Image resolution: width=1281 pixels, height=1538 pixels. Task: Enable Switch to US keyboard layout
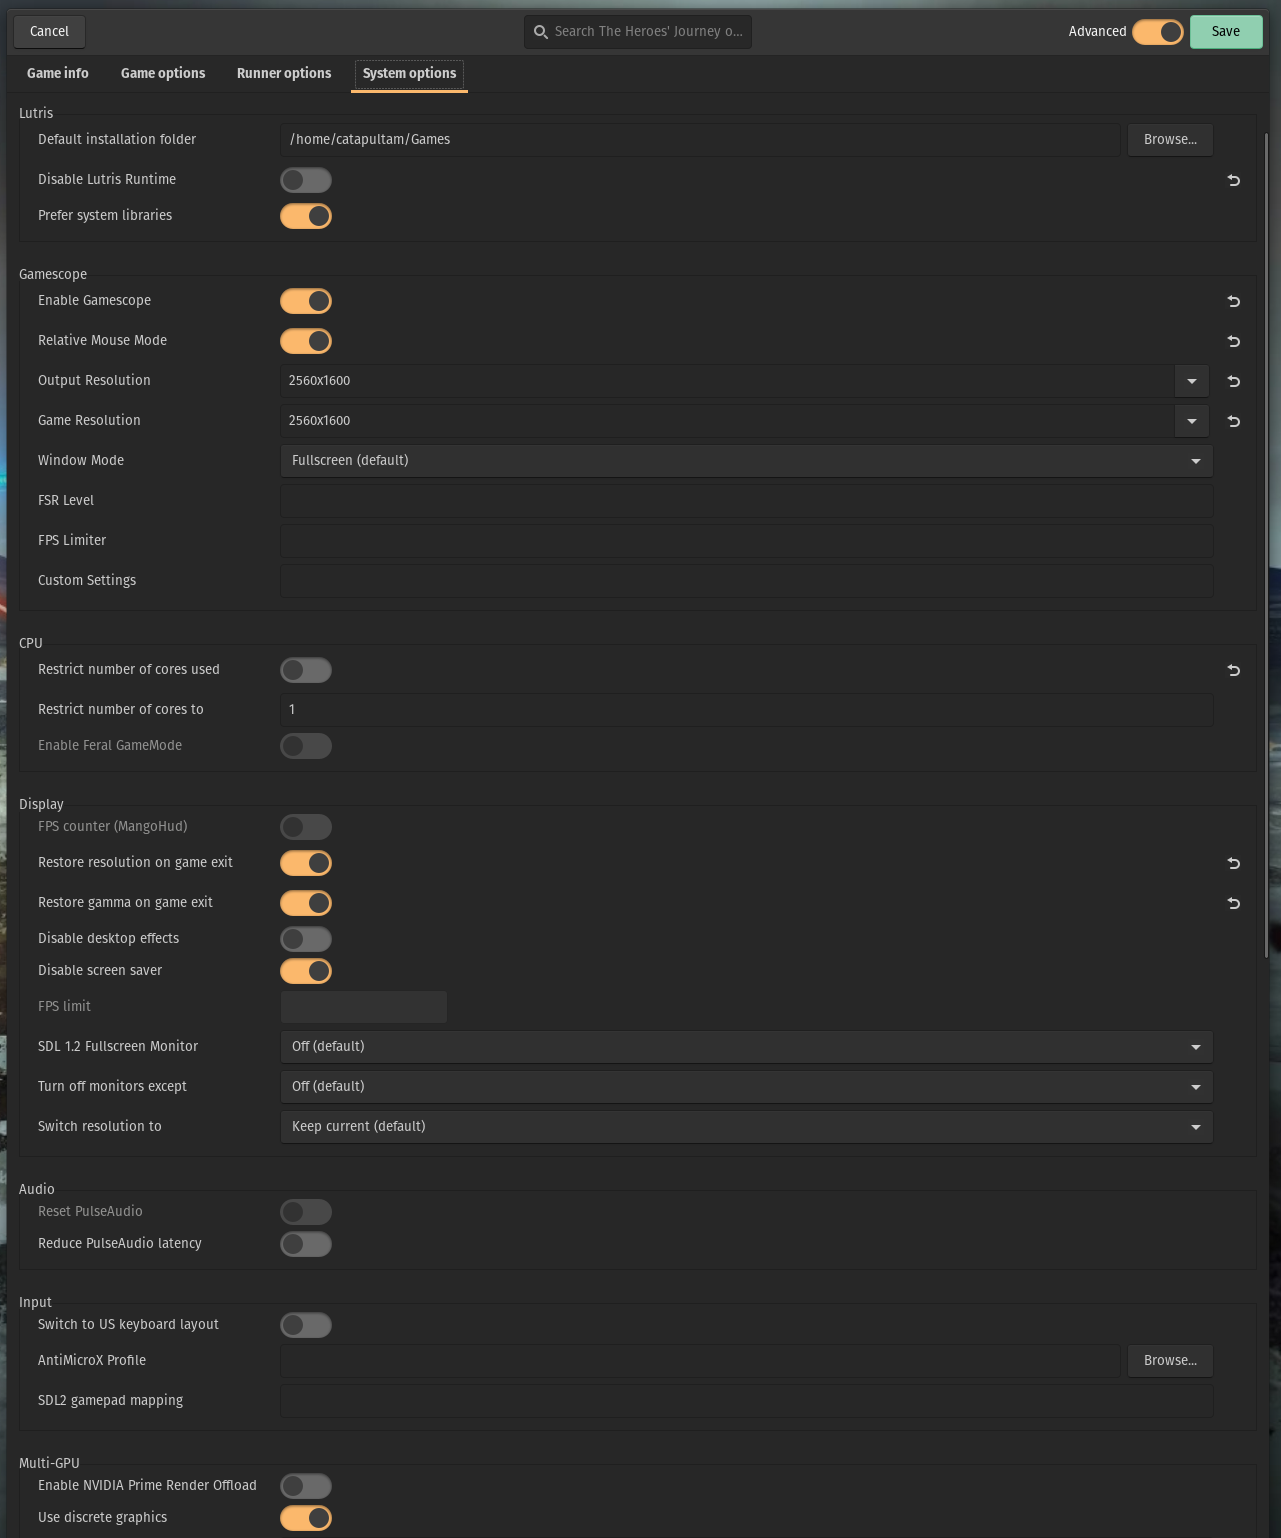tap(306, 1325)
